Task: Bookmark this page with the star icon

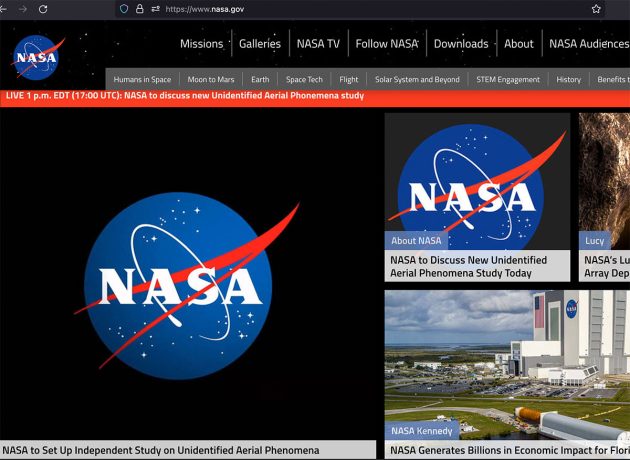Action: pyautogui.click(x=596, y=9)
